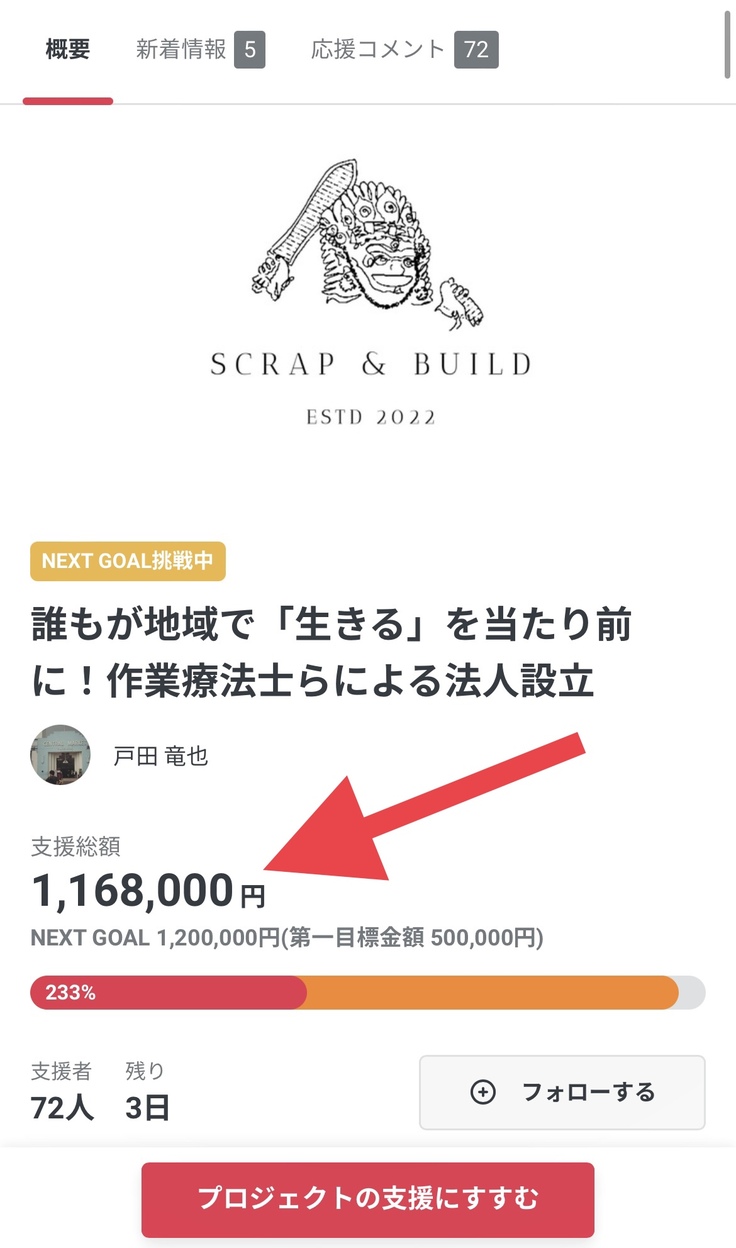Click the red 233% progress bar segment
This screenshot has width=736, height=1248.
pyautogui.click(x=168, y=993)
